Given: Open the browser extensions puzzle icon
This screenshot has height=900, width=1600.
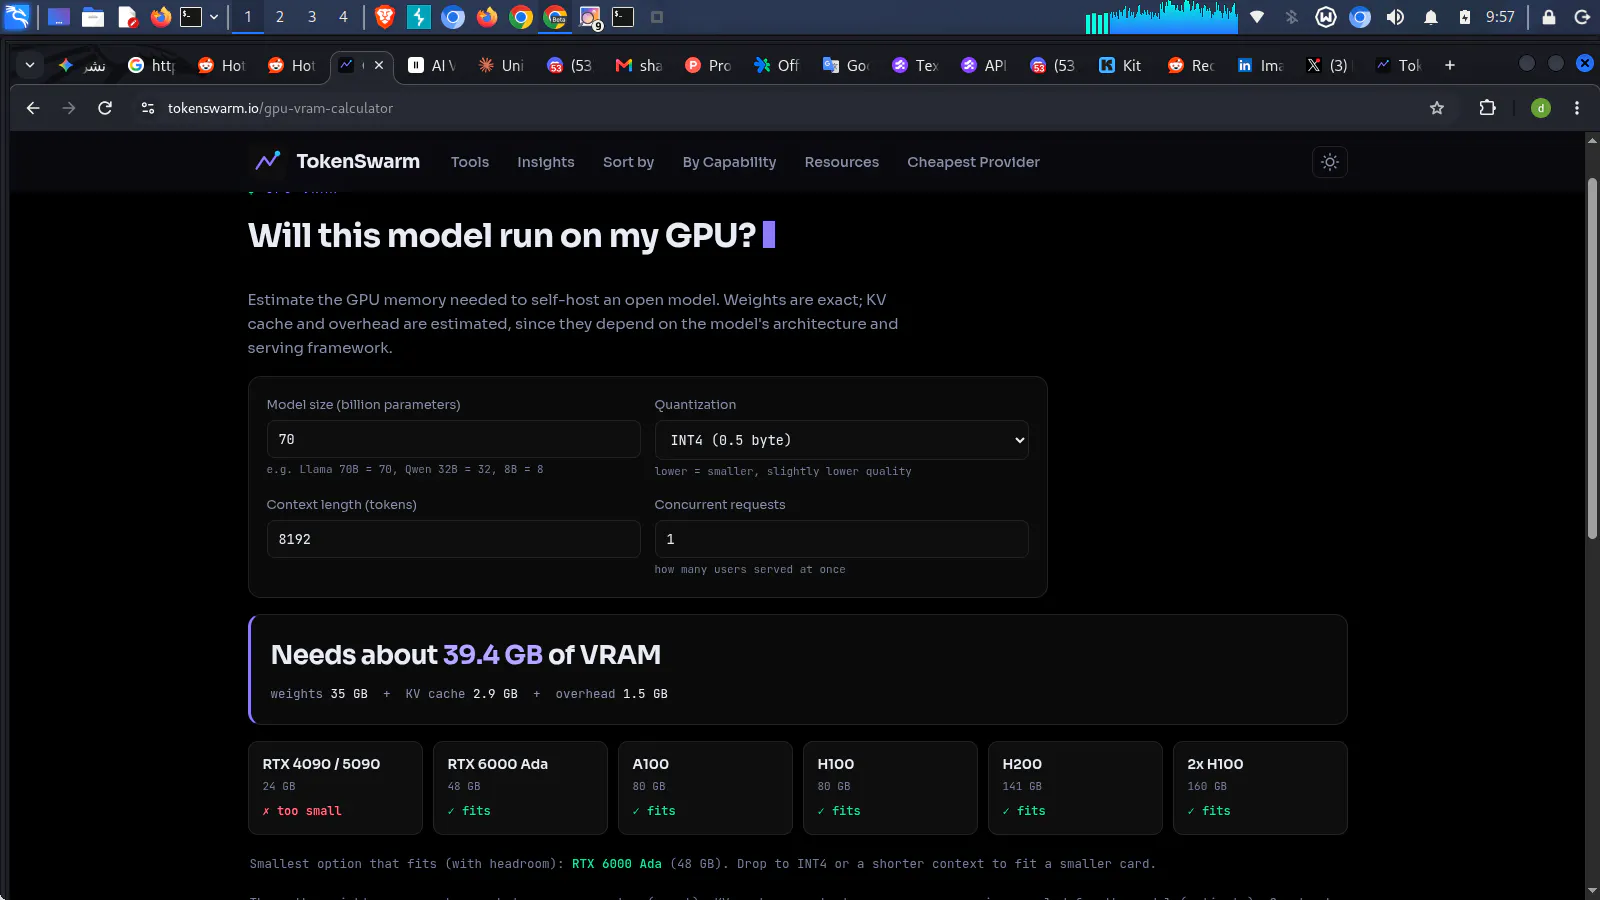Looking at the screenshot, I should coord(1487,108).
